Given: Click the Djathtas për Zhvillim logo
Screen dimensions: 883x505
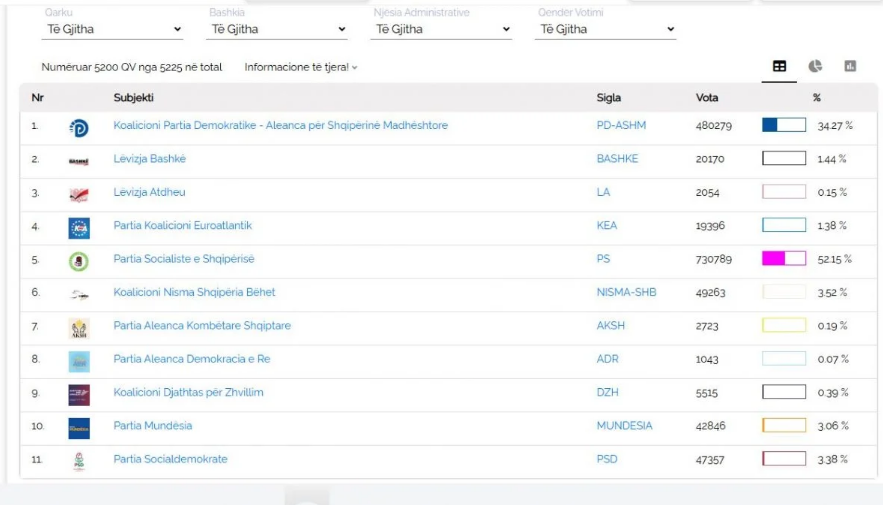Looking at the screenshot, I should [79, 395].
